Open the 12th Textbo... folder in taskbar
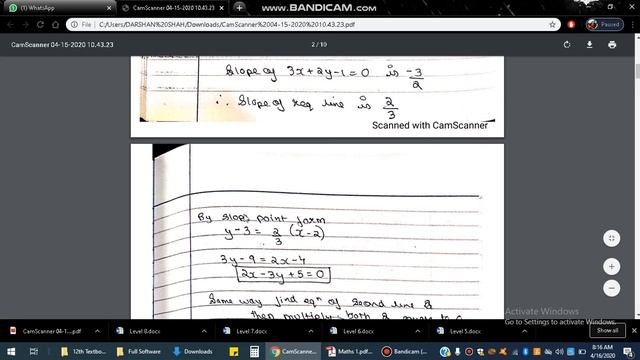Image resolution: width=640 pixels, height=360 pixels. [83, 351]
